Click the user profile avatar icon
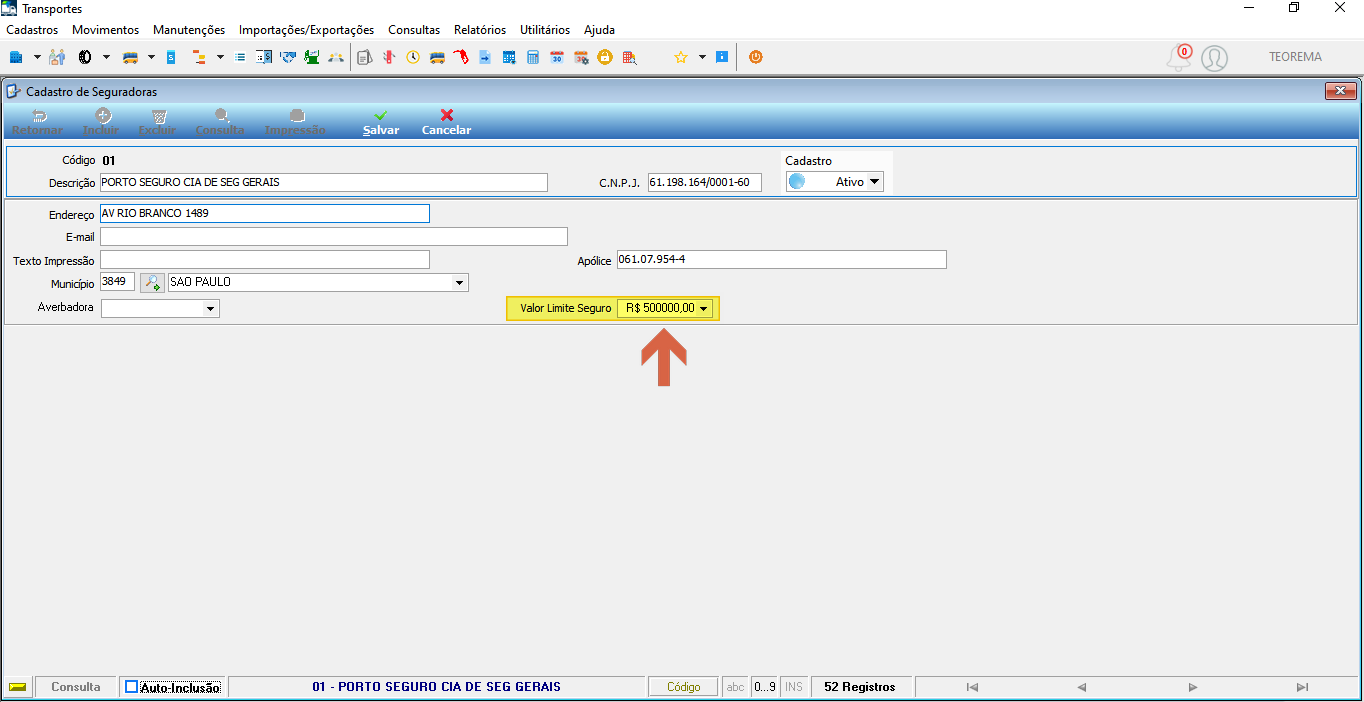The width and height of the screenshot is (1364, 702). pos(1214,58)
